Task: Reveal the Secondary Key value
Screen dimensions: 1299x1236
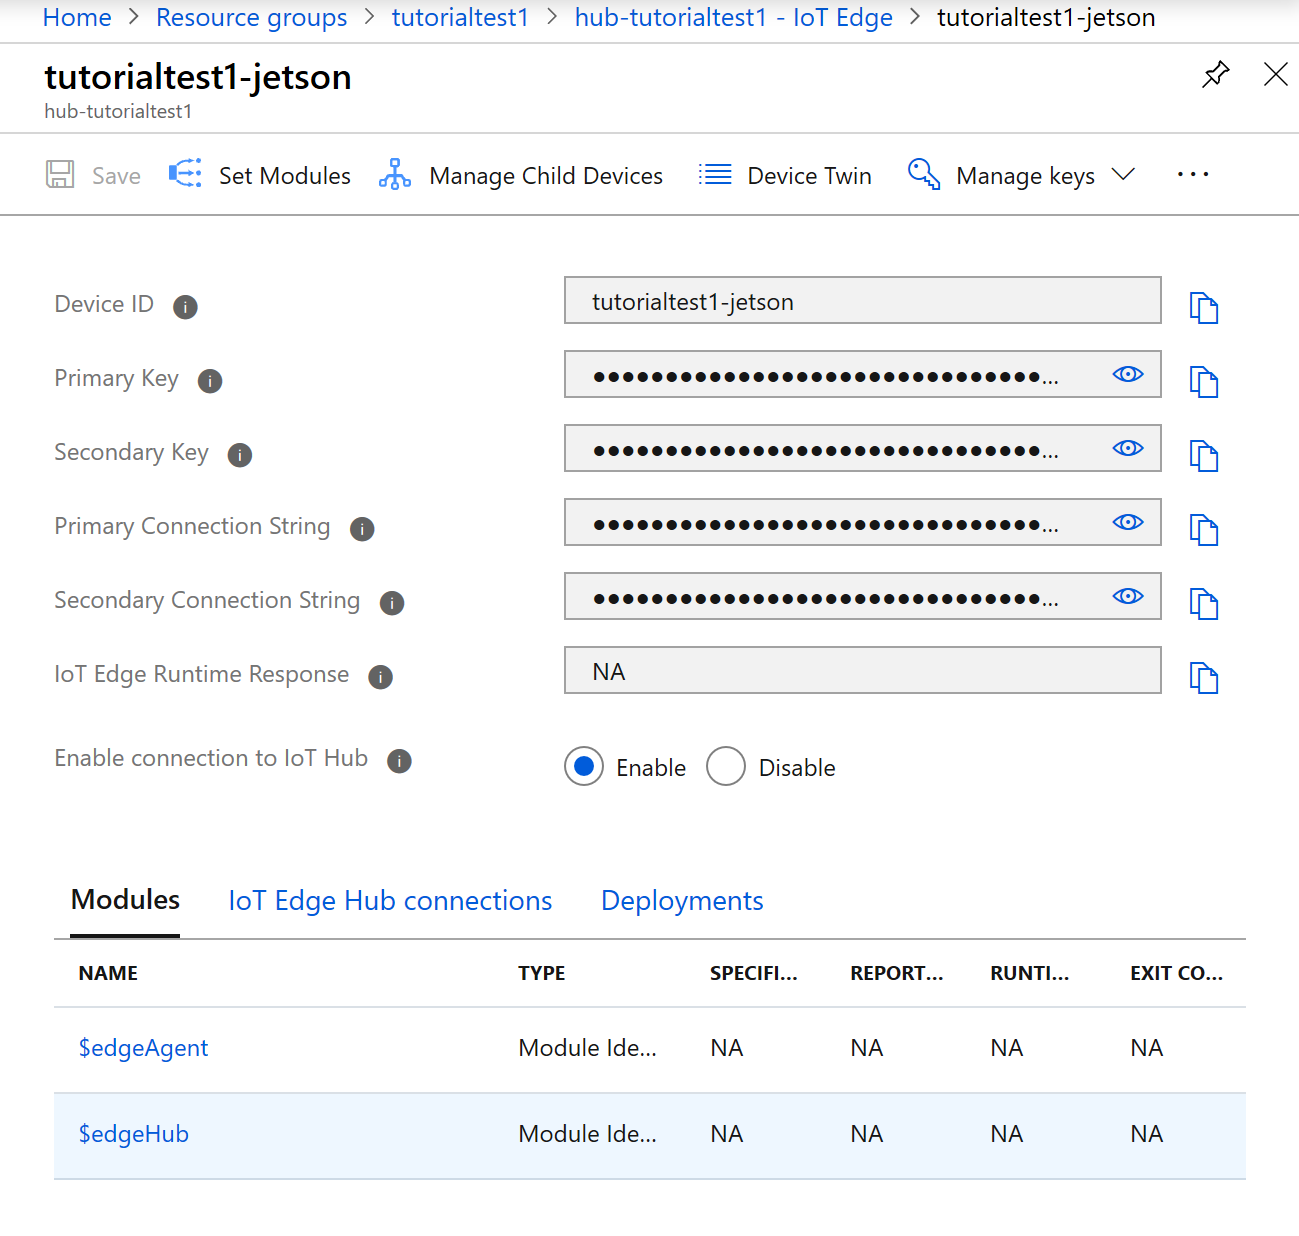Action: tap(1128, 448)
